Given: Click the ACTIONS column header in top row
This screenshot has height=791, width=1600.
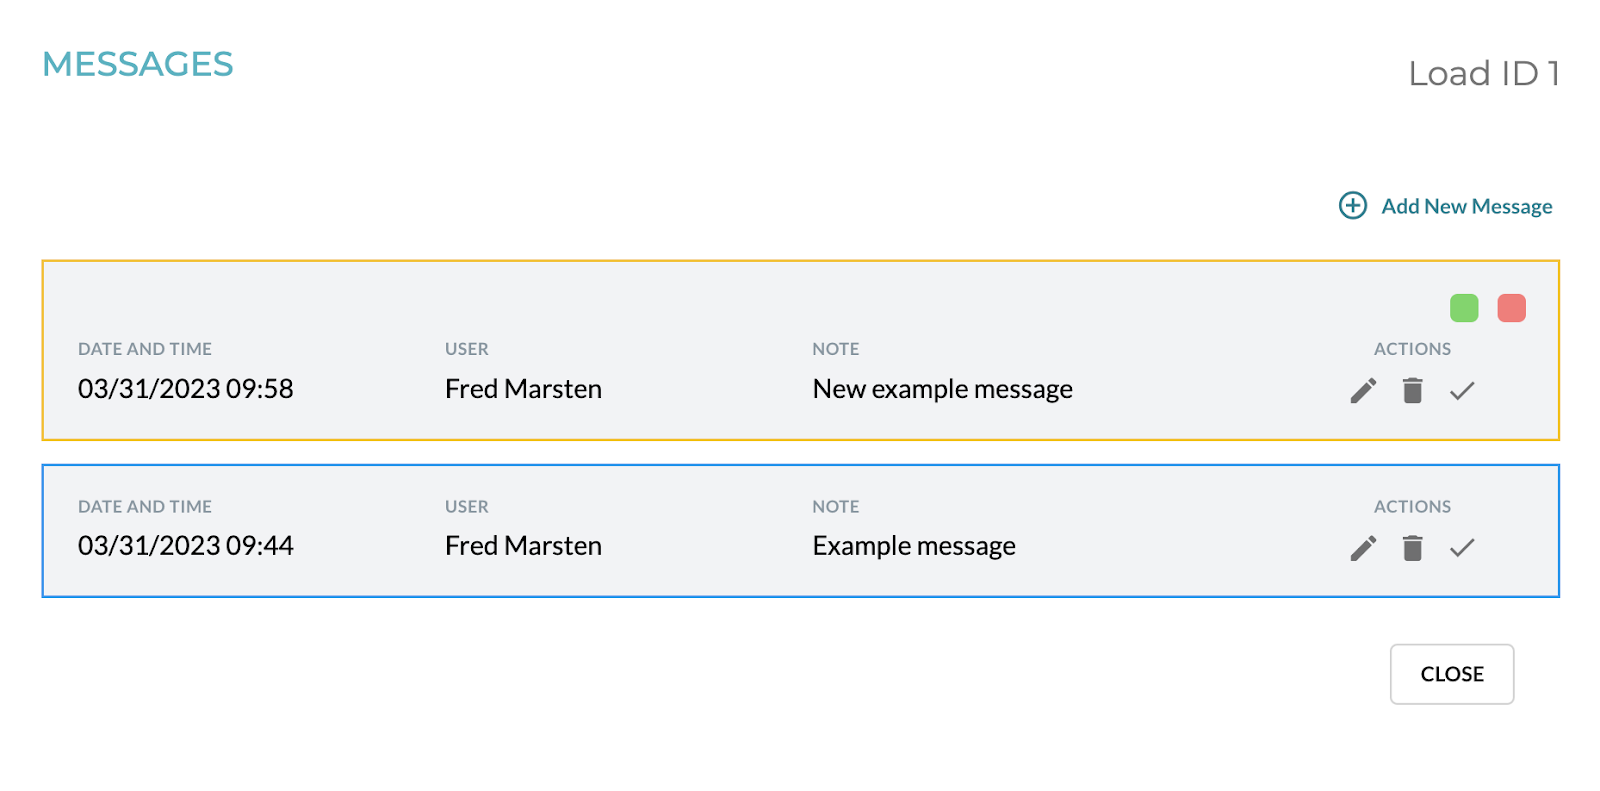Looking at the screenshot, I should pyautogui.click(x=1412, y=348).
